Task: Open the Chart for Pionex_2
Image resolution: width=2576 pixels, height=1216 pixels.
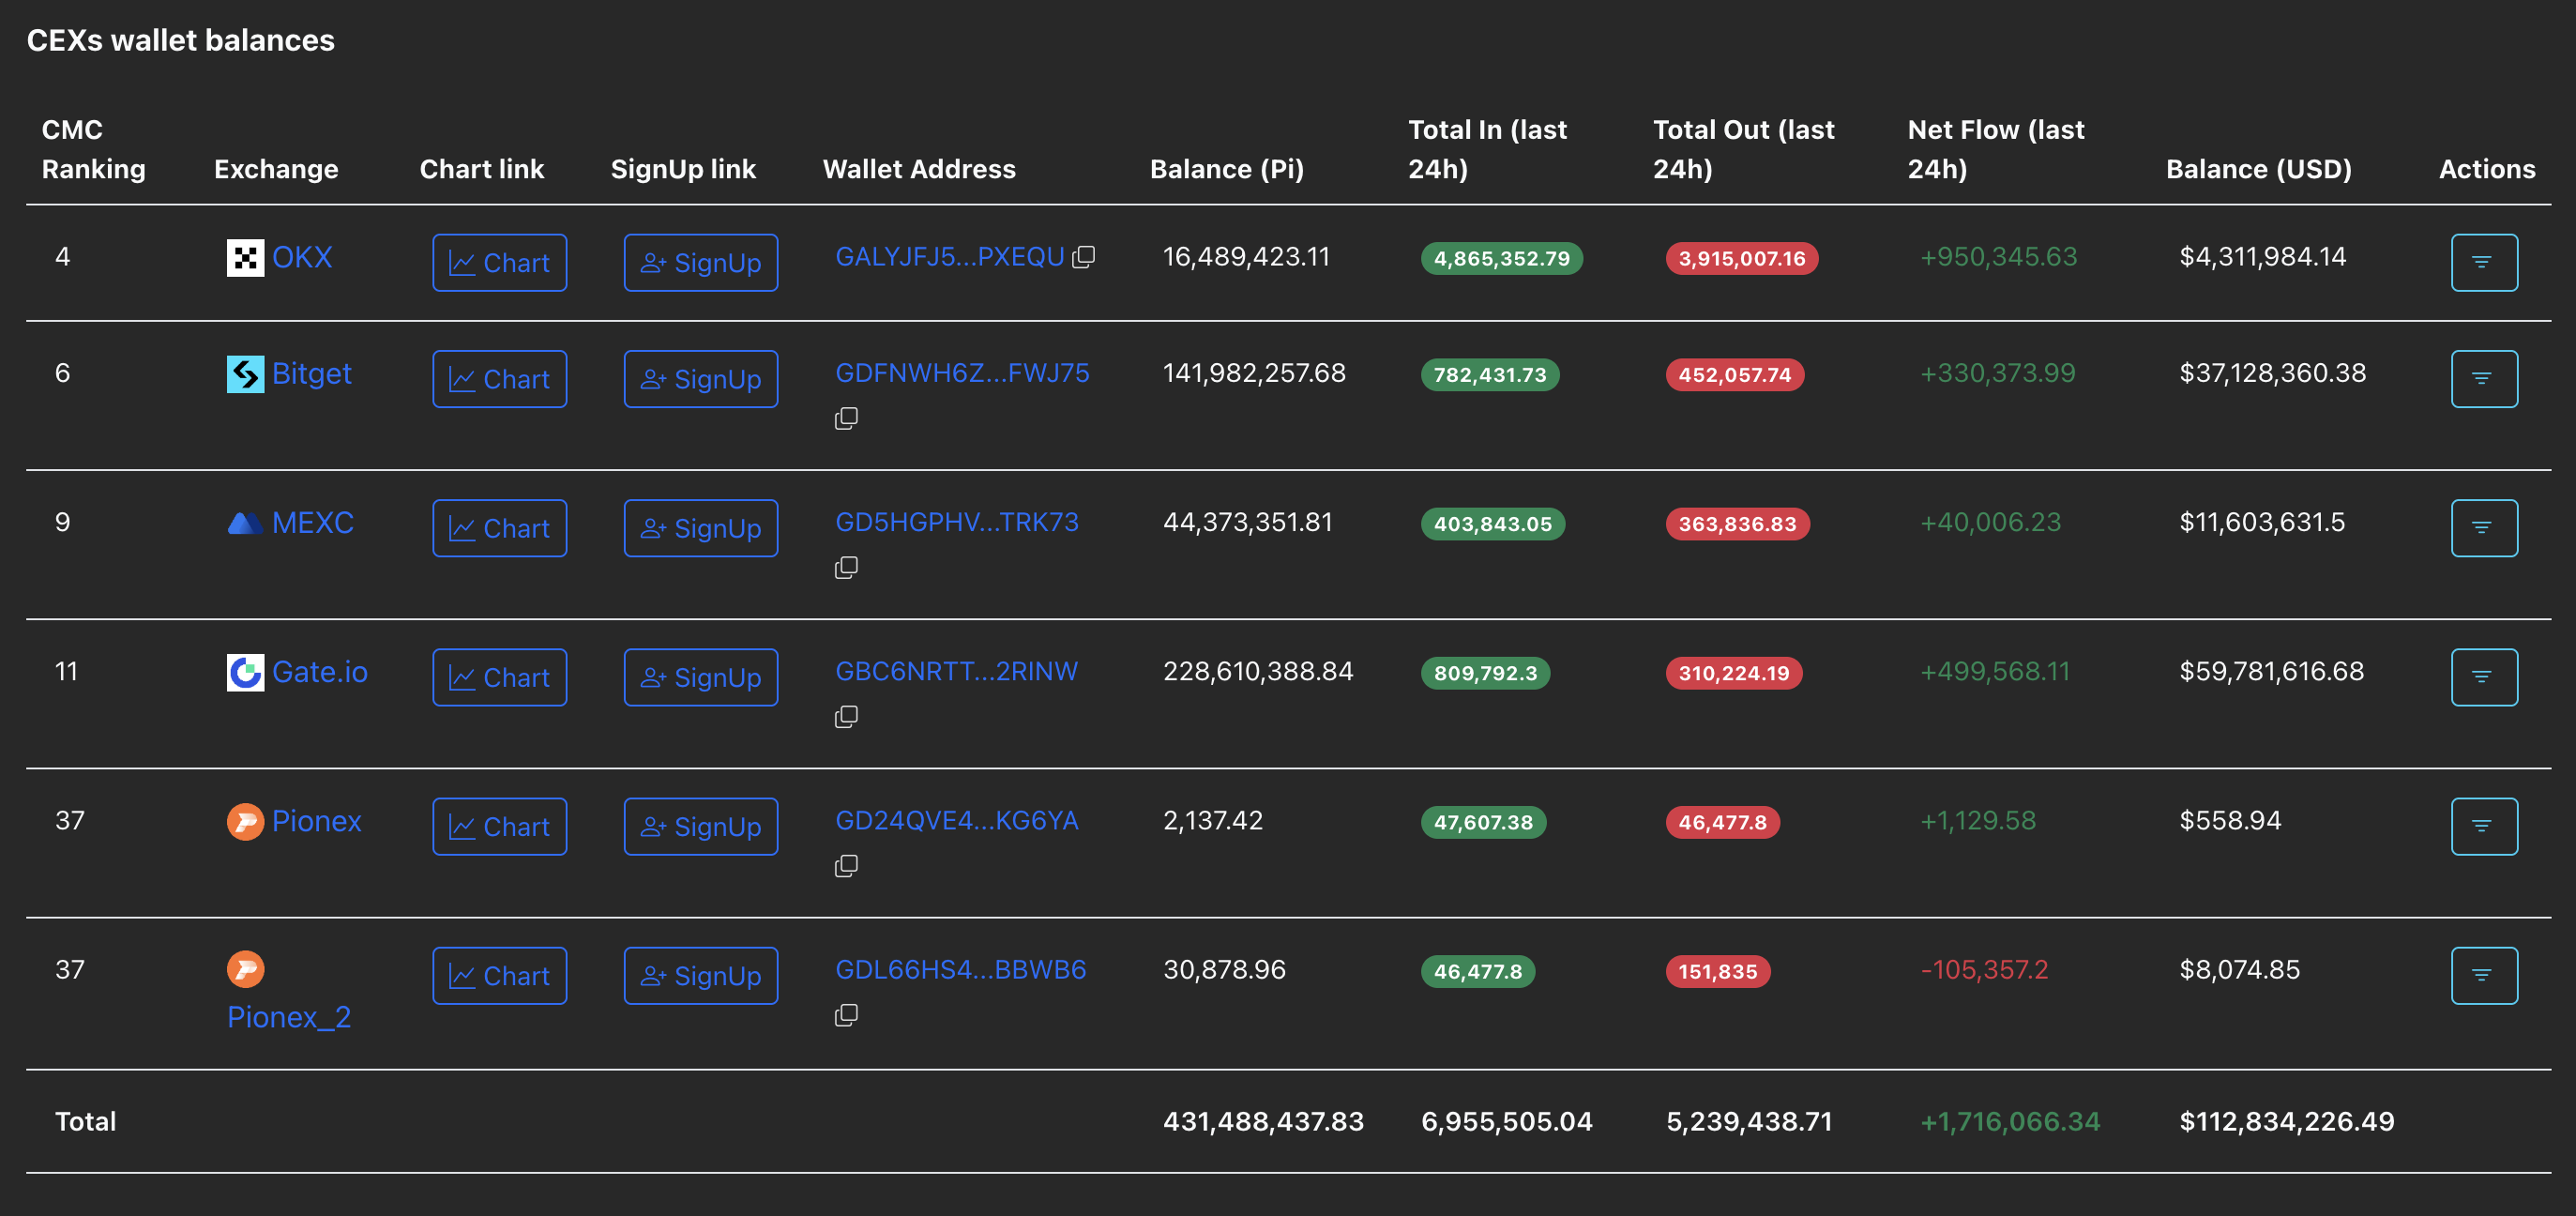Action: pyautogui.click(x=499, y=975)
